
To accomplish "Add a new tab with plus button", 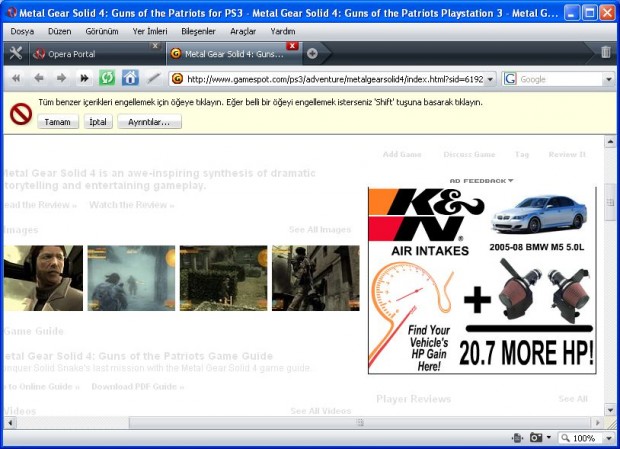I will click(x=312, y=53).
